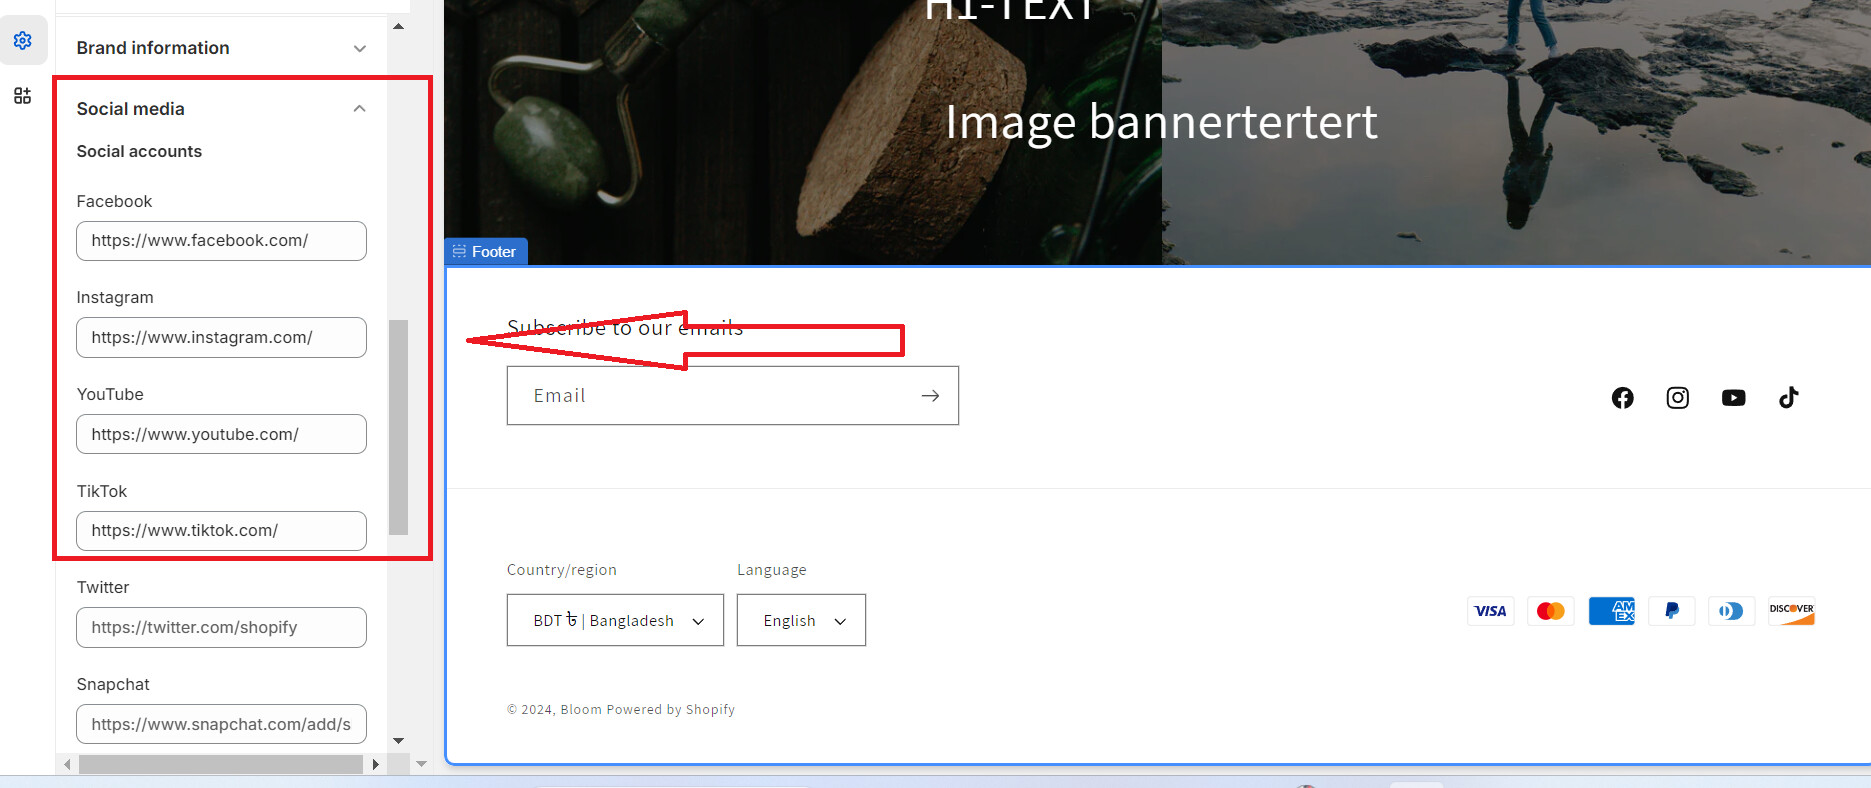Click the American Express payment icon

(x=1611, y=611)
